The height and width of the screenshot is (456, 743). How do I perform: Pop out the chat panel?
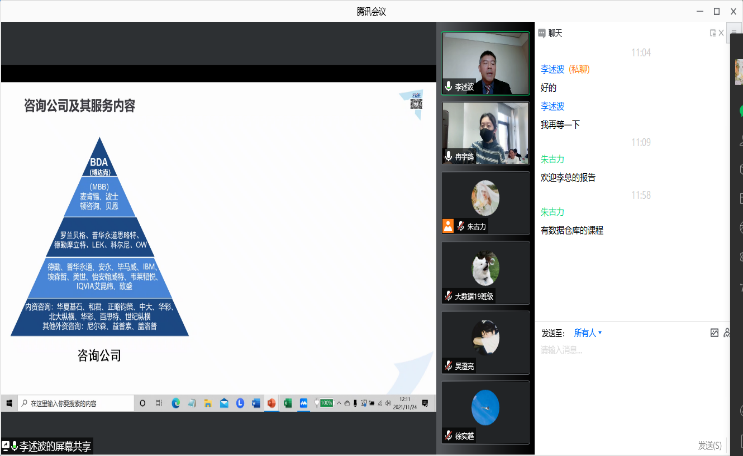tap(712, 33)
